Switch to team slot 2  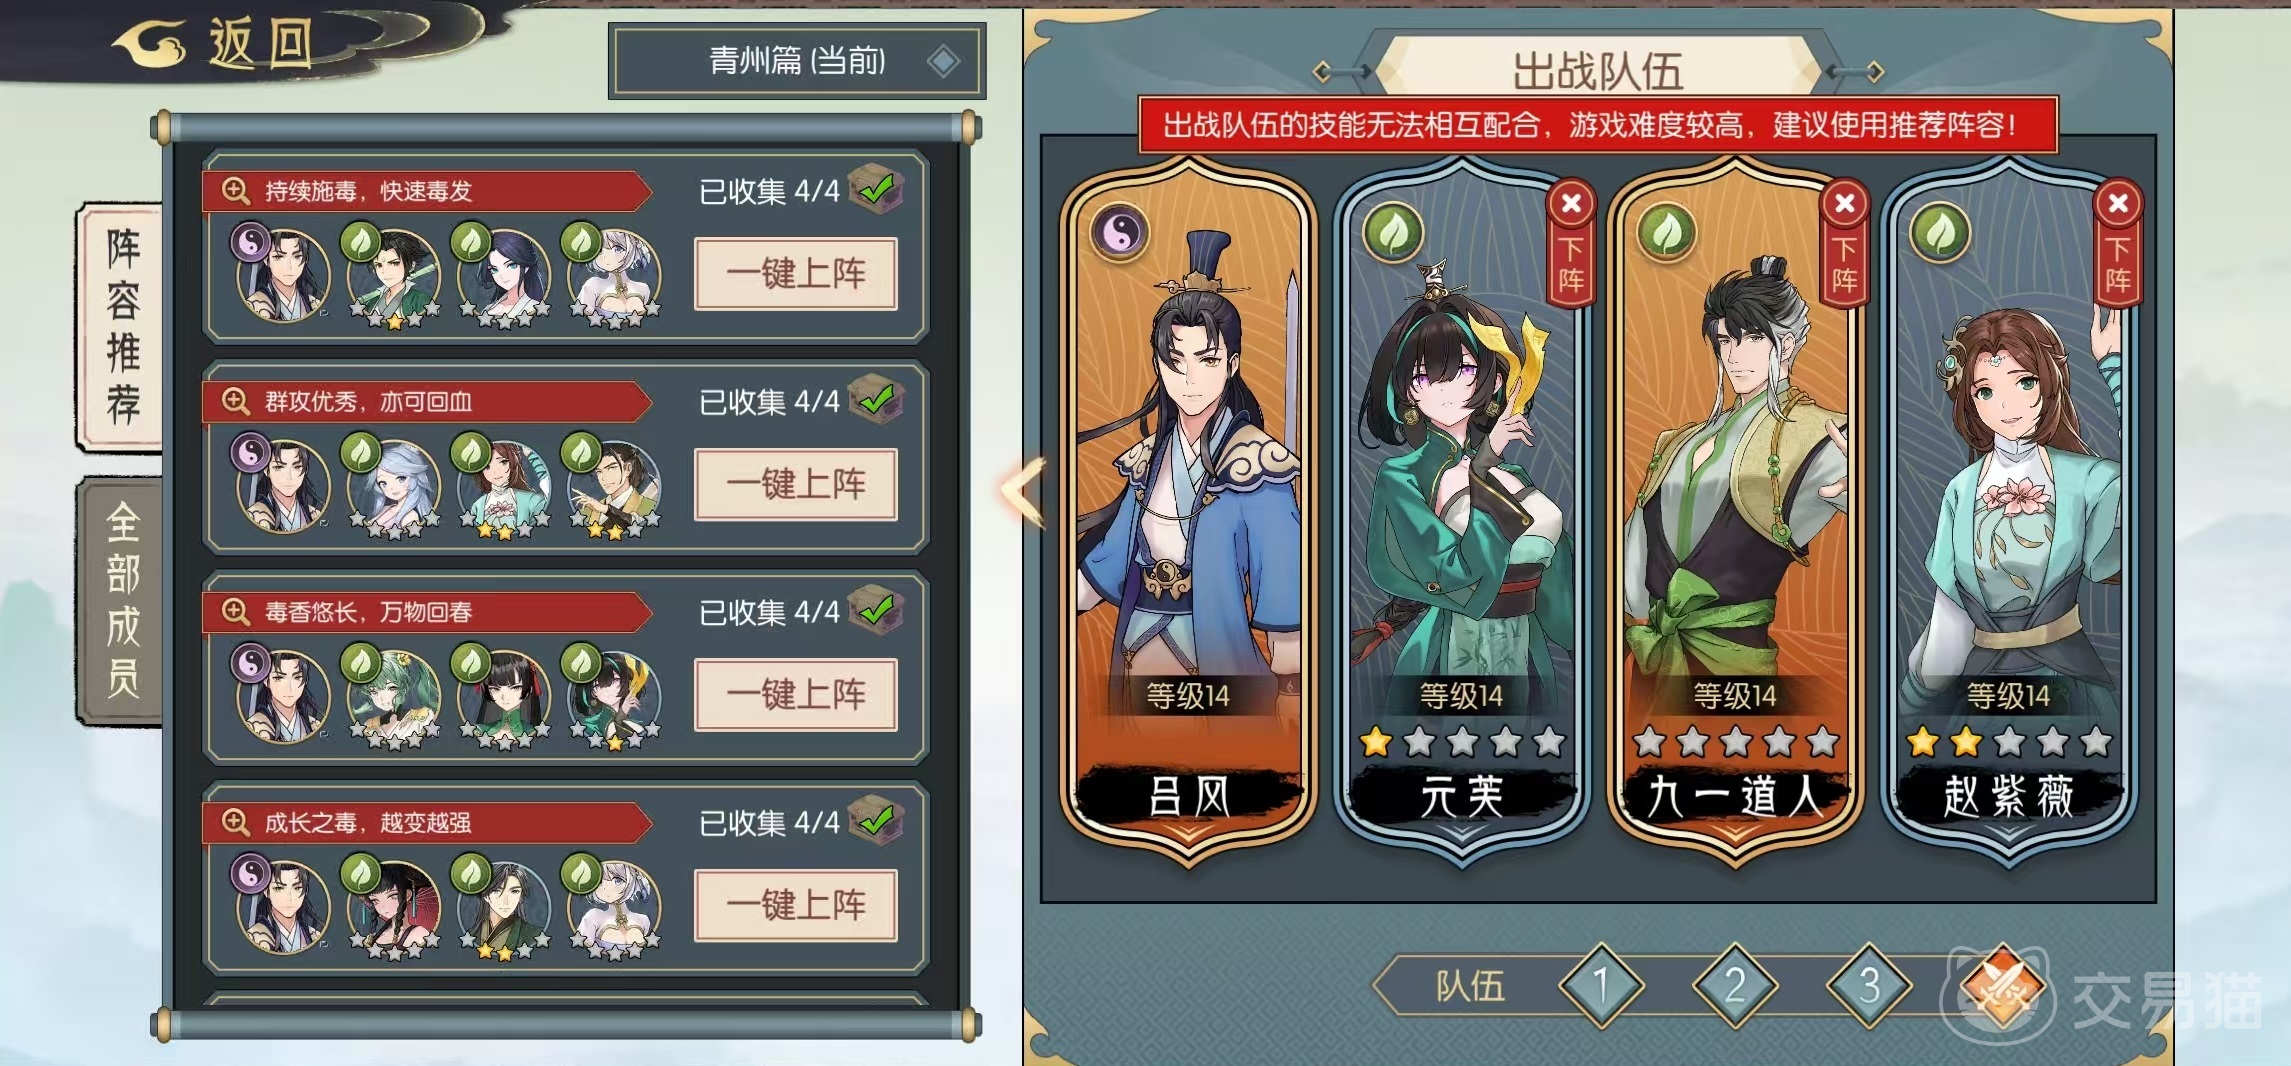tap(1735, 986)
